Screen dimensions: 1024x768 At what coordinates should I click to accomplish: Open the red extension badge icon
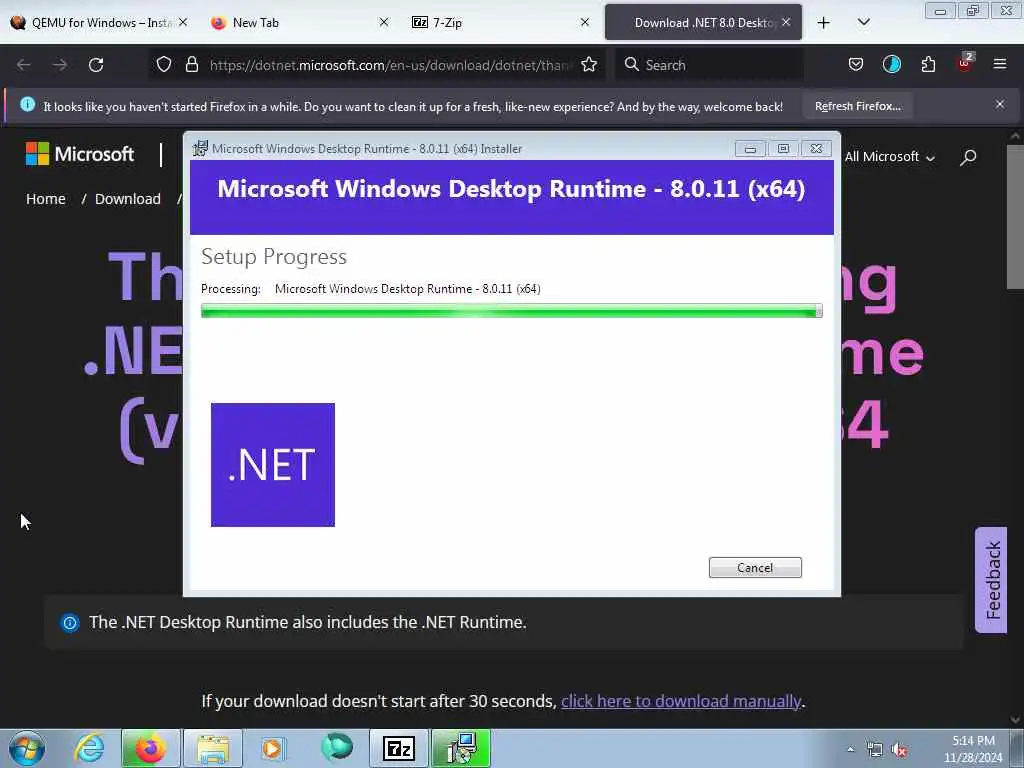(x=965, y=63)
